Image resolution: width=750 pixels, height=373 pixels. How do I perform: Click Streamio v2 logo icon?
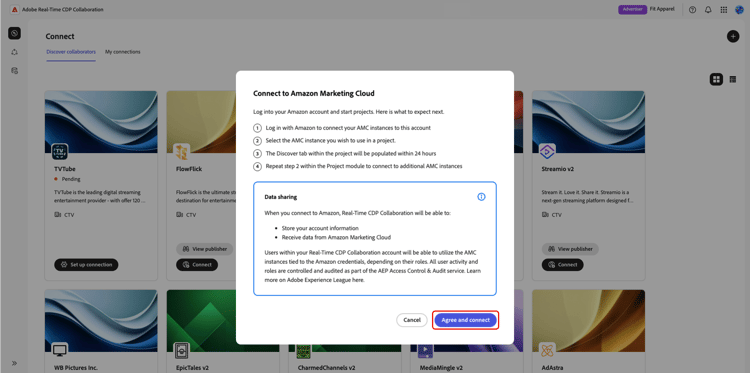(x=547, y=152)
